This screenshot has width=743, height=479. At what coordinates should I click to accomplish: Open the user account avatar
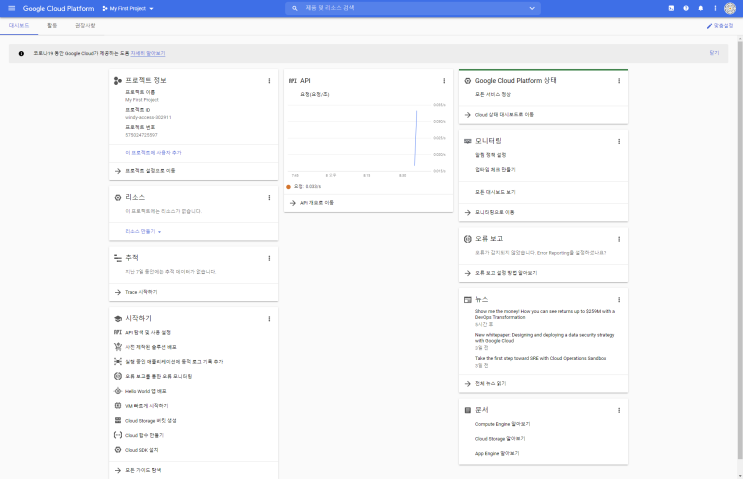(x=730, y=8)
